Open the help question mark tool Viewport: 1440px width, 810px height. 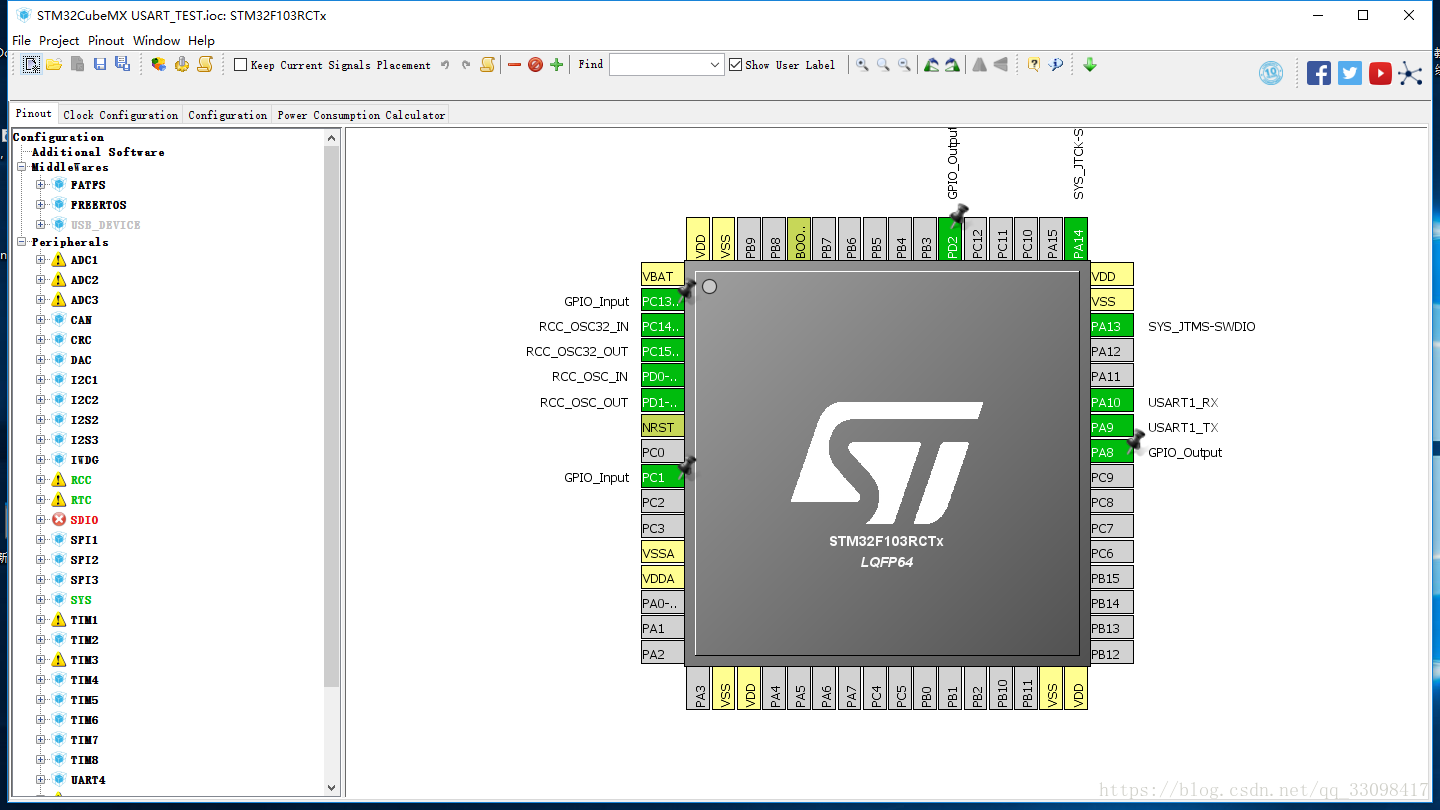tap(1032, 63)
